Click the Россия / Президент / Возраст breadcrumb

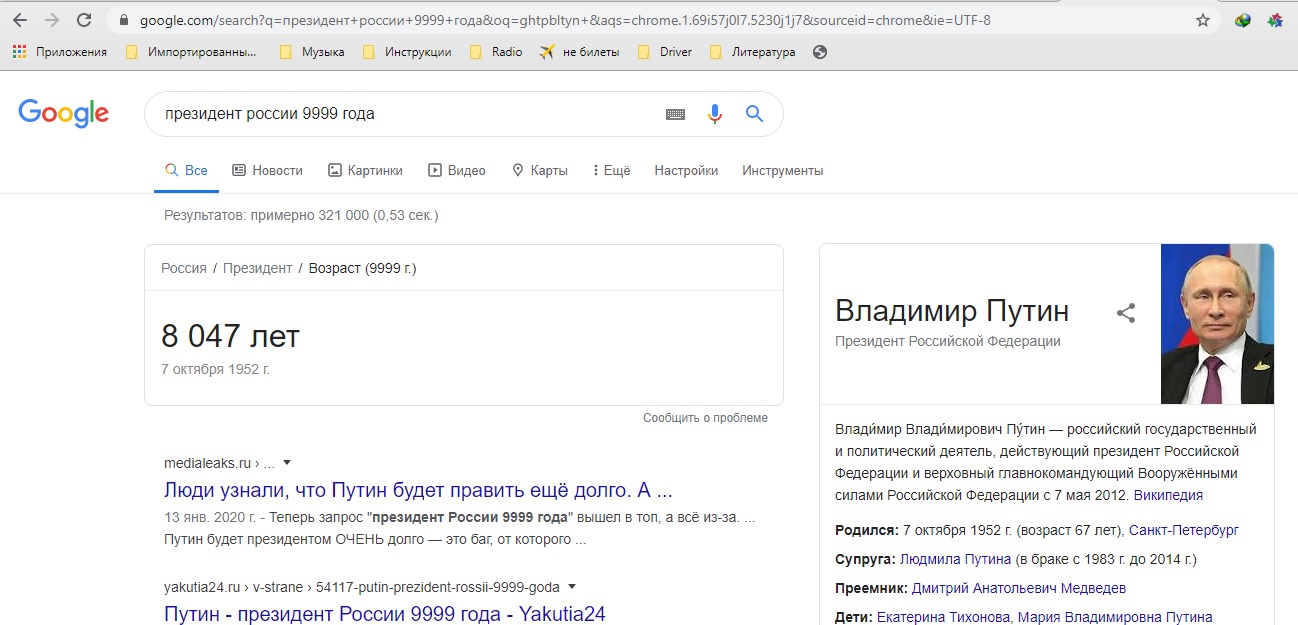click(288, 268)
